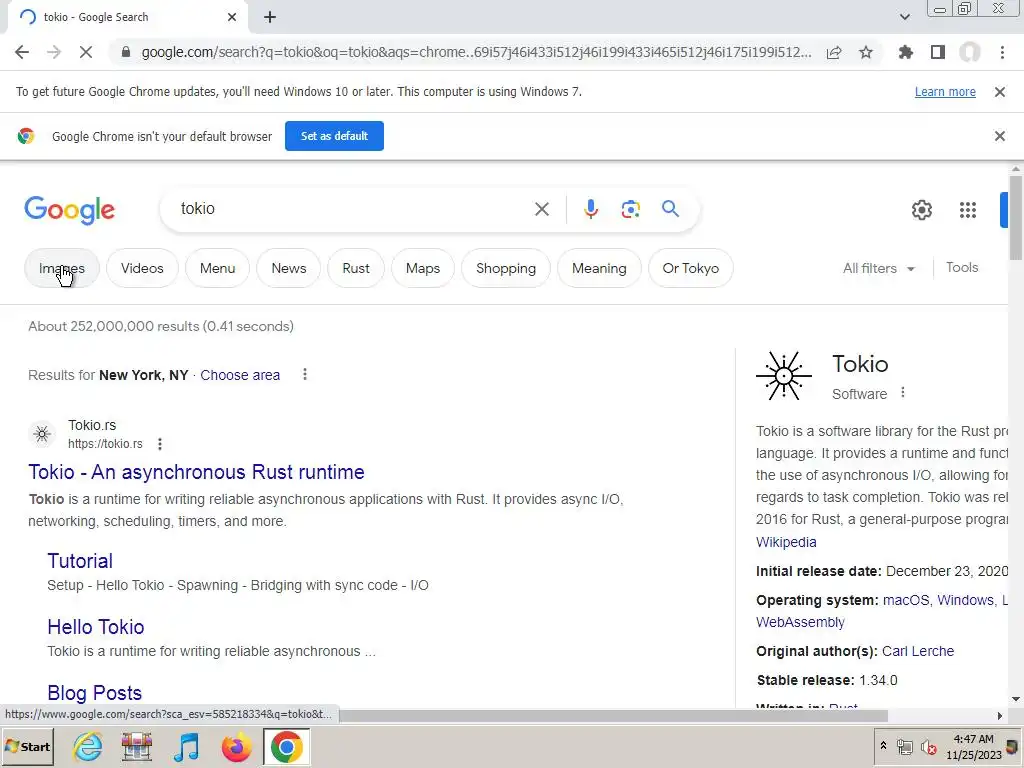Click the muted volume tray icon

click(929, 746)
